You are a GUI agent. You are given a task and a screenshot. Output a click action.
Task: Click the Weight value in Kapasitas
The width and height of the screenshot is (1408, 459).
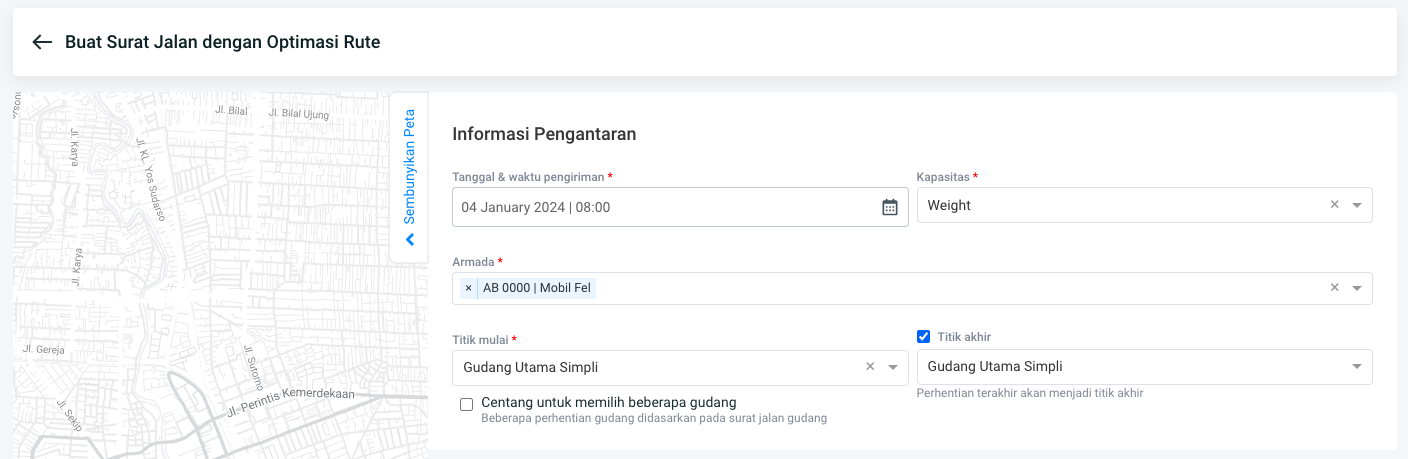coord(949,205)
